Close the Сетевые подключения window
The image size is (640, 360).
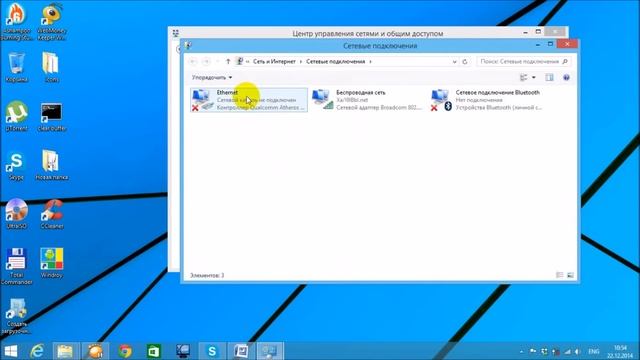567,44
